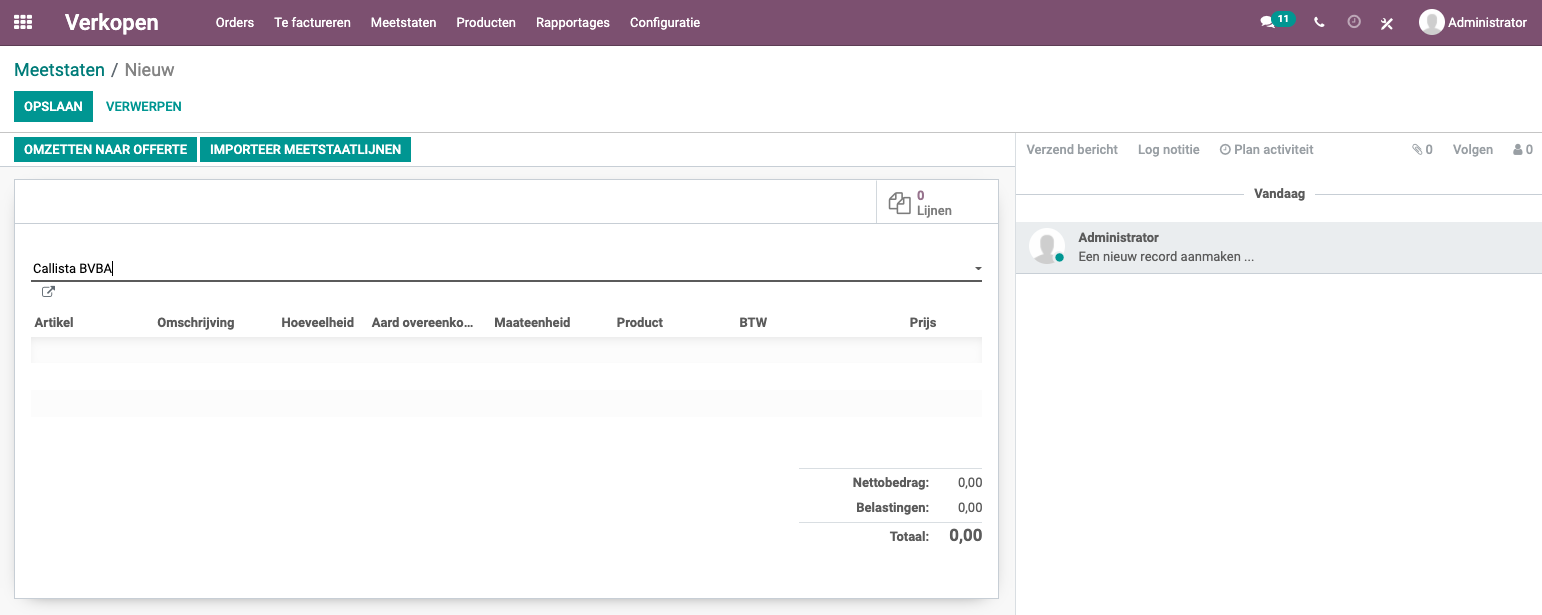Viewport: 1542px width, 615px height.
Task: Click the Lijnen documents icon
Action: 900,203
